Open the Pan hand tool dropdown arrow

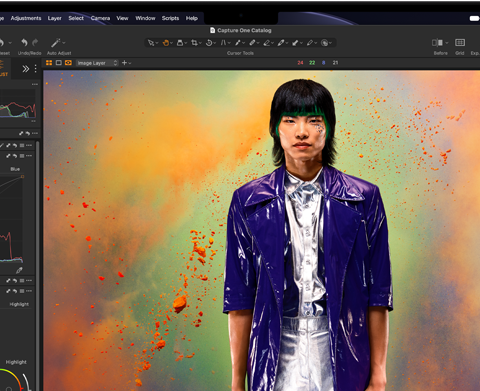point(171,43)
